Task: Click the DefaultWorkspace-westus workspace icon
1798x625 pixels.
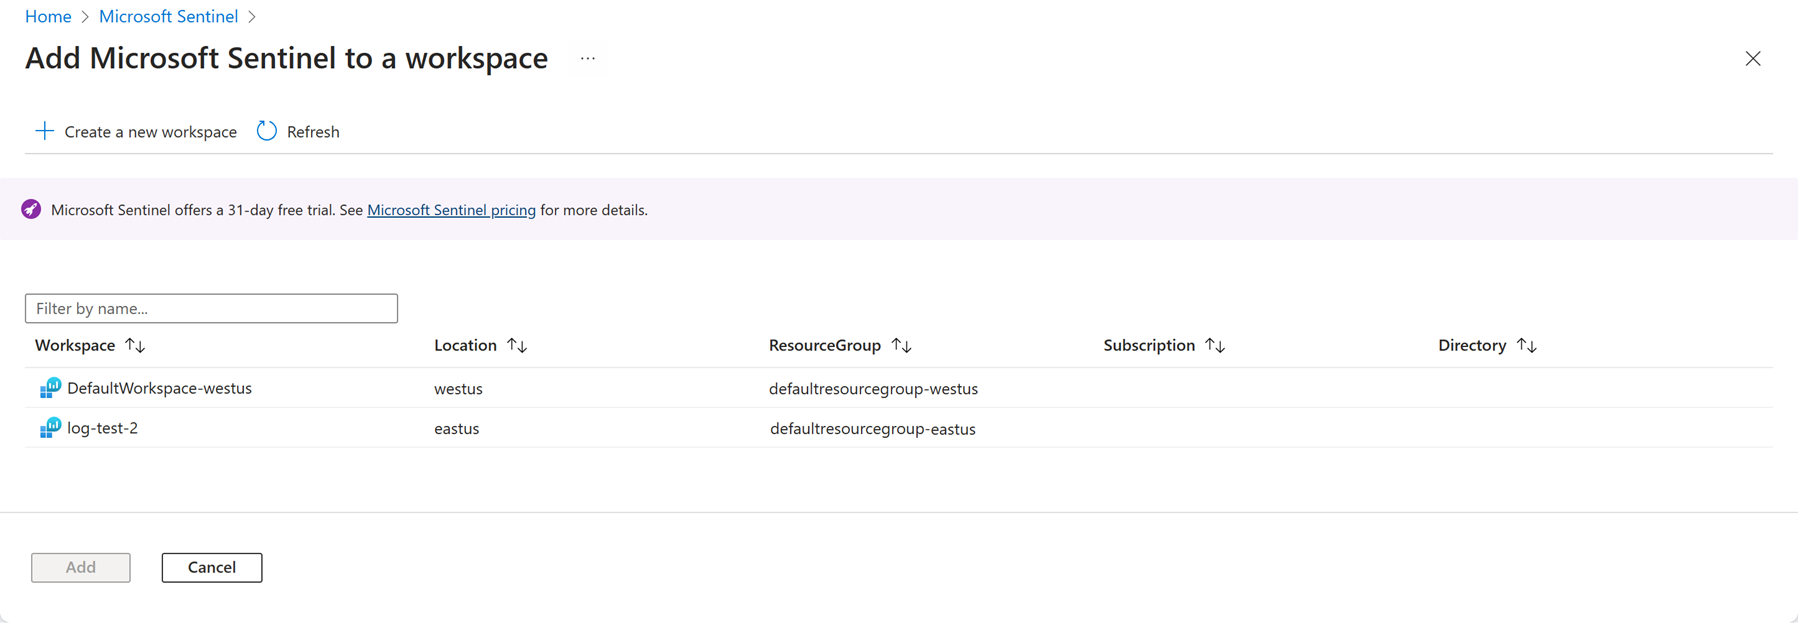Action: [x=50, y=388]
